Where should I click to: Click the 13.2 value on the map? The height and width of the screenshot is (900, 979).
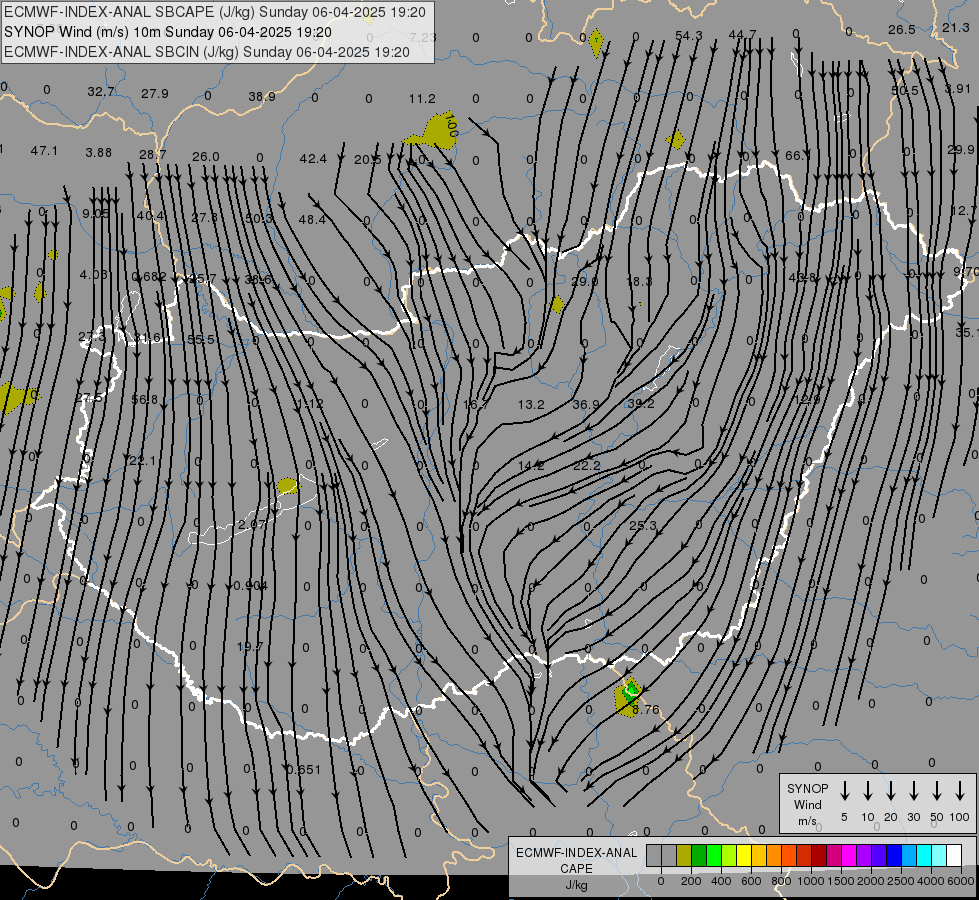[531, 405]
